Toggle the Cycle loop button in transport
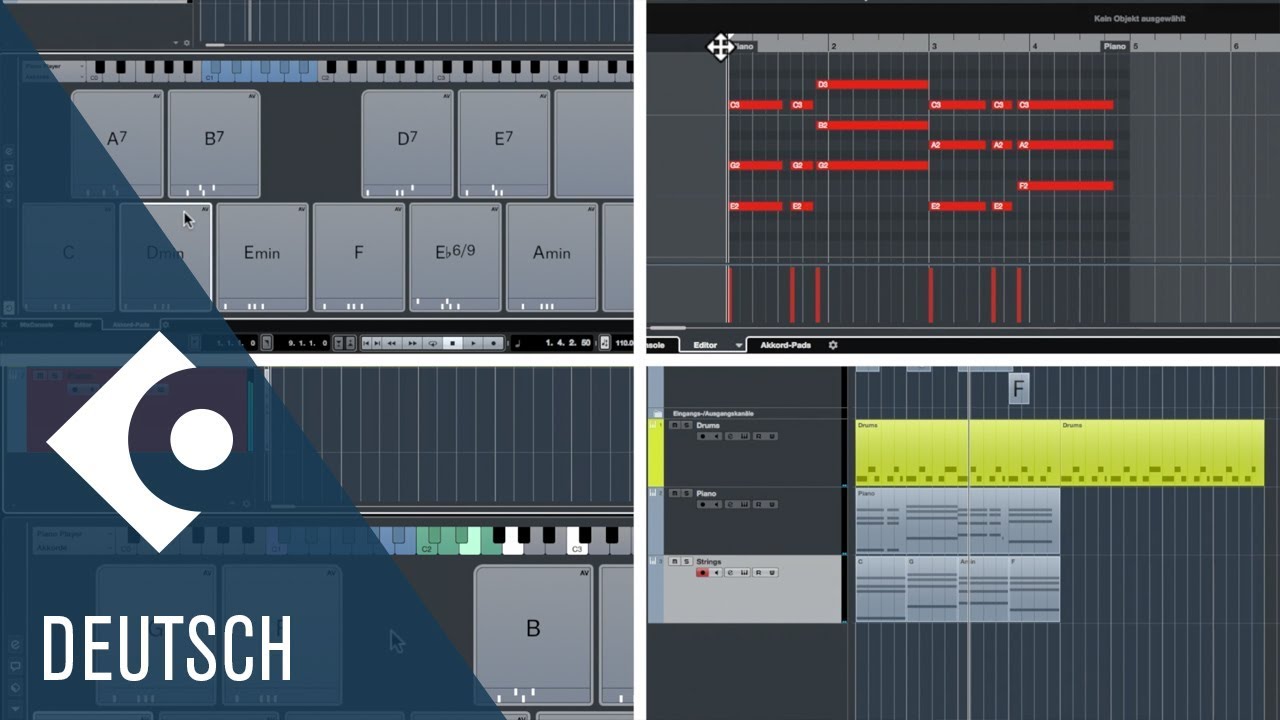Image resolution: width=1280 pixels, height=720 pixels. point(433,343)
